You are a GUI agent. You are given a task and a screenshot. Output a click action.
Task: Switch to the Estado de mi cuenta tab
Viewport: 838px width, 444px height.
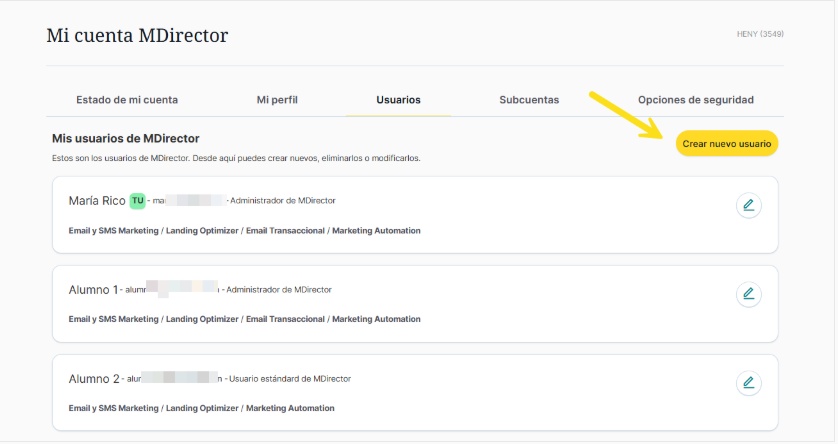click(127, 100)
